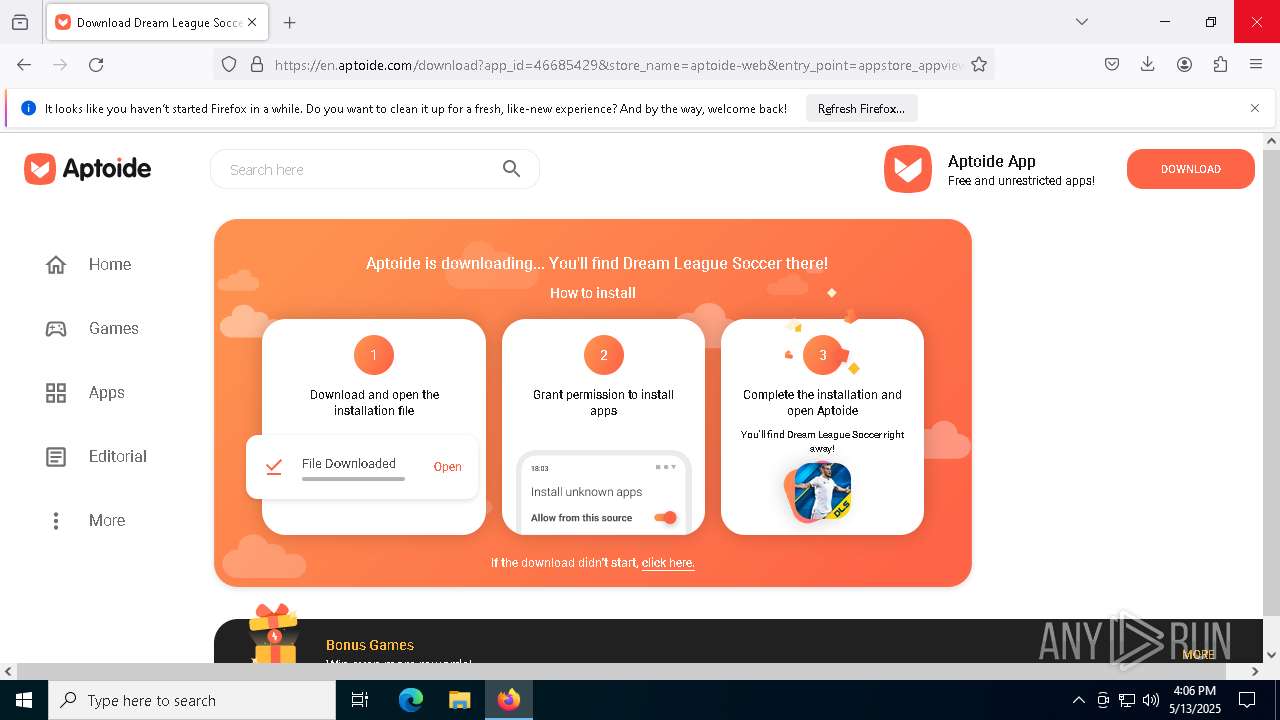Open Task View on the taskbar
Screen dimensions: 1280x720
click(x=360, y=700)
